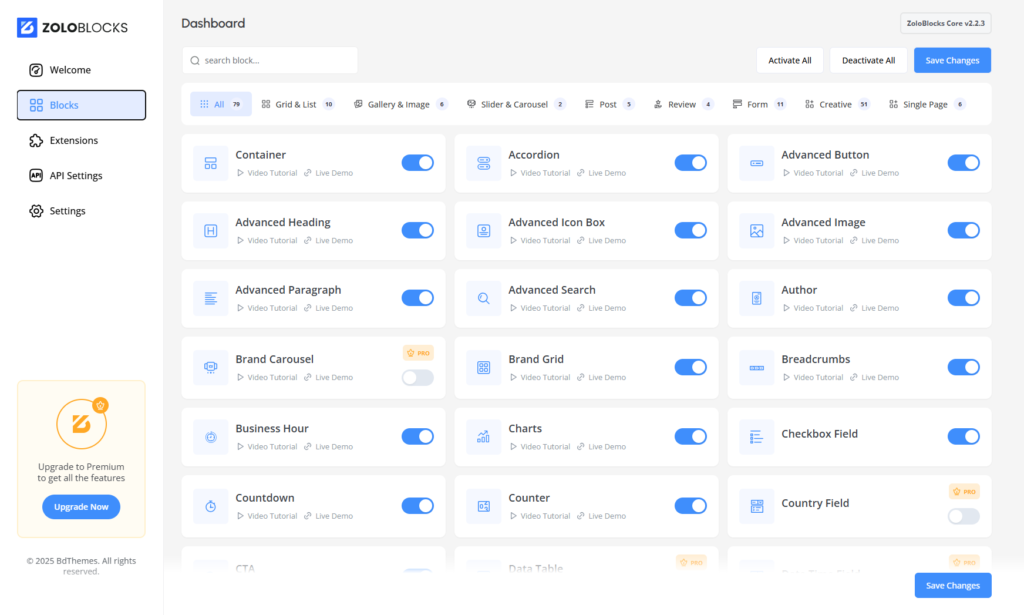Viewport: 1024px width, 615px height.
Task: Open Brand Grid's Live Demo link
Action: (601, 377)
